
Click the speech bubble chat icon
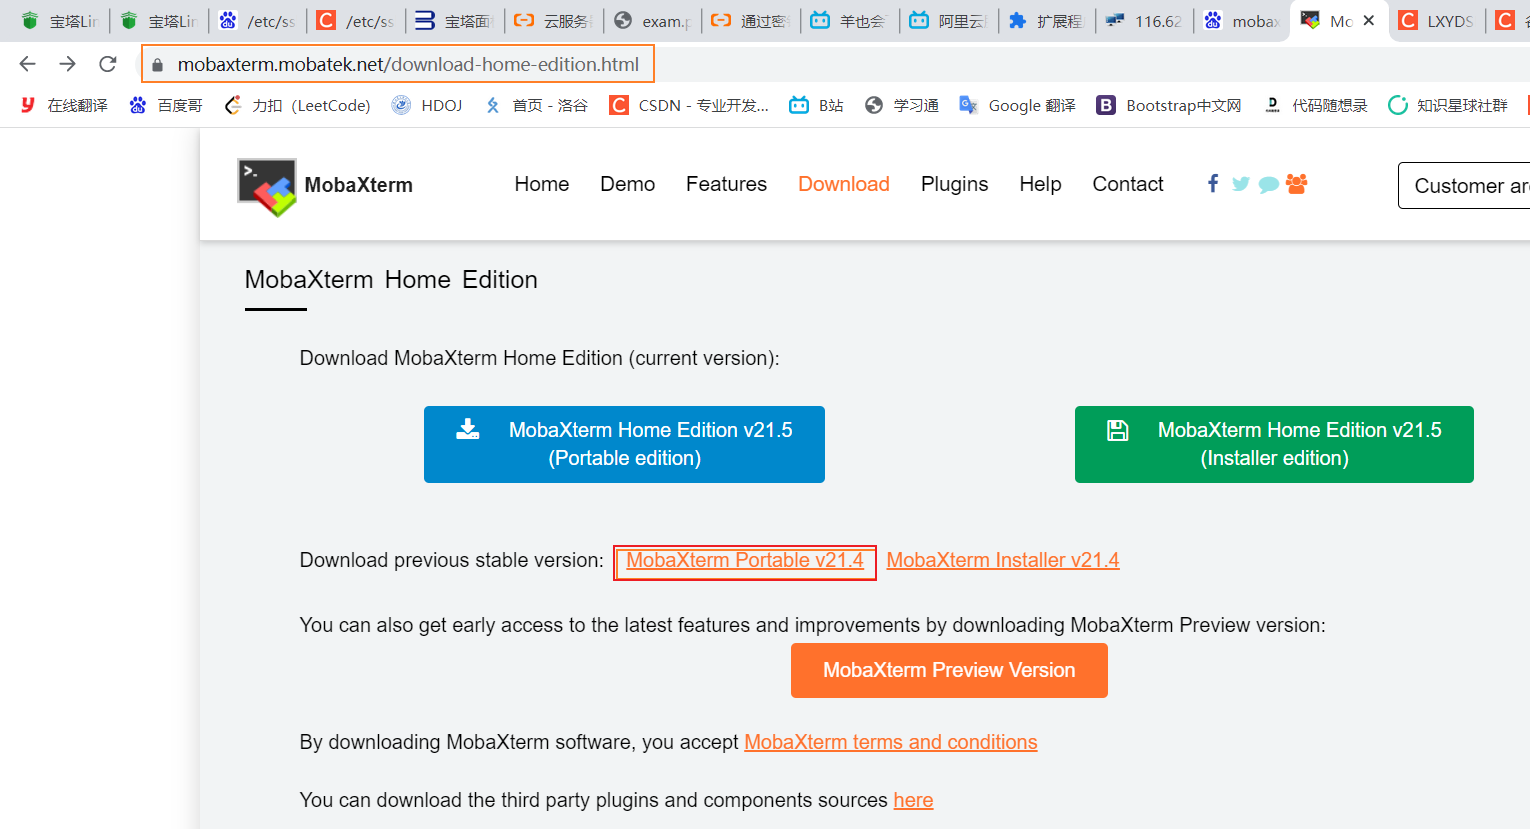tap(1269, 185)
